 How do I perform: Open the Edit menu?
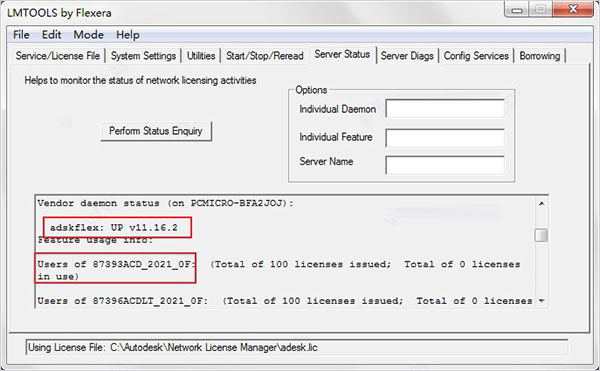pos(51,35)
